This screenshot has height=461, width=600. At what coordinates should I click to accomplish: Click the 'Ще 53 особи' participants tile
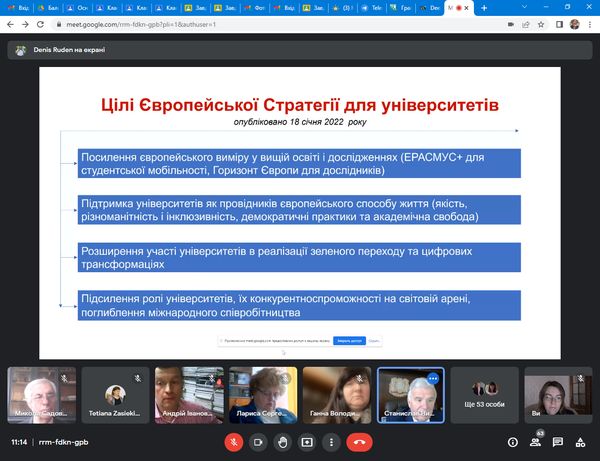(483, 394)
